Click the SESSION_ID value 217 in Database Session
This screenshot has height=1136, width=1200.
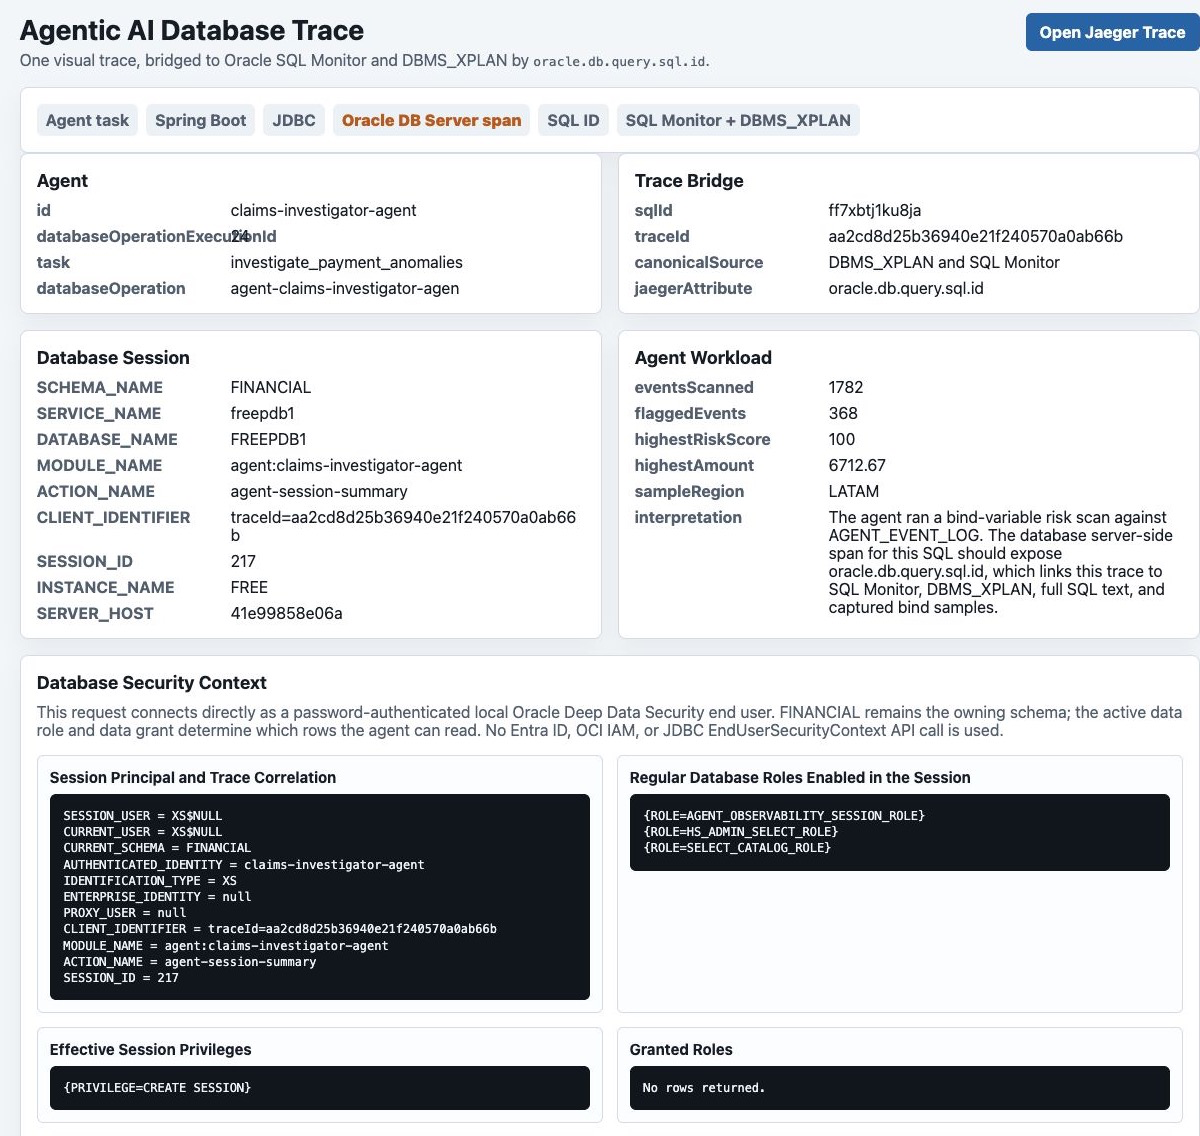click(x=243, y=561)
